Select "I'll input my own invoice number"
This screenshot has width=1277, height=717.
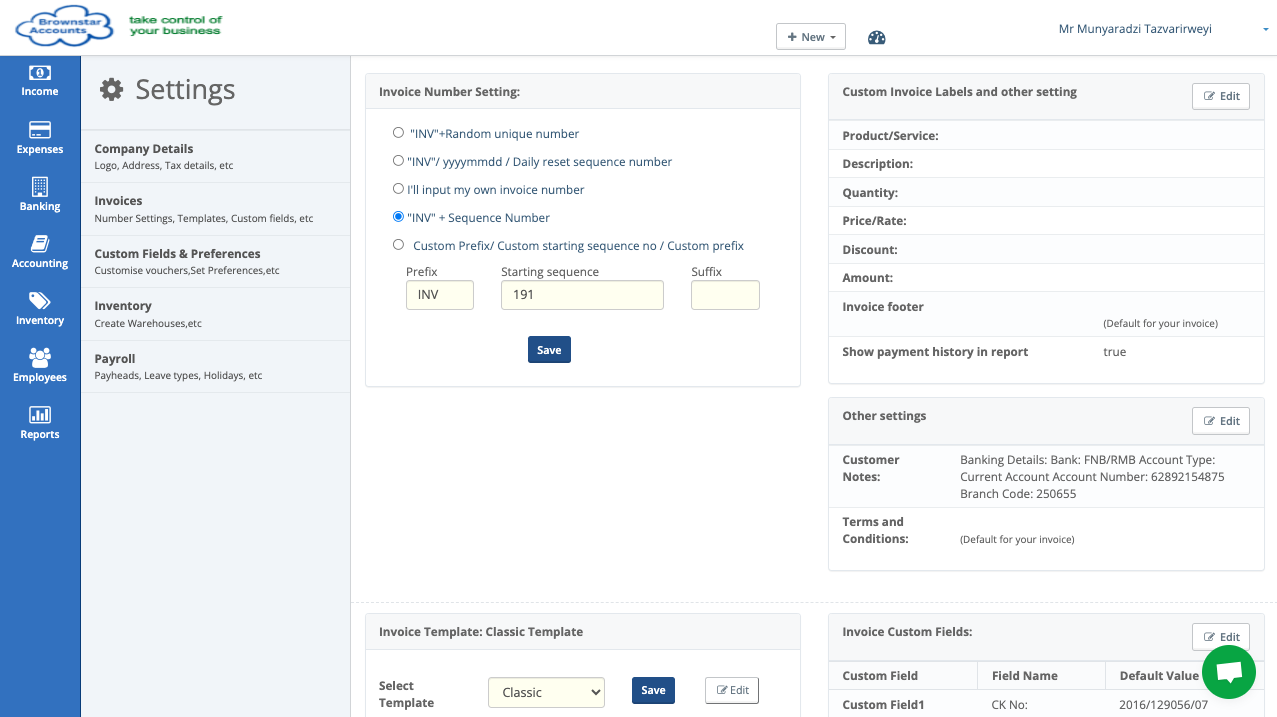pos(399,189)
